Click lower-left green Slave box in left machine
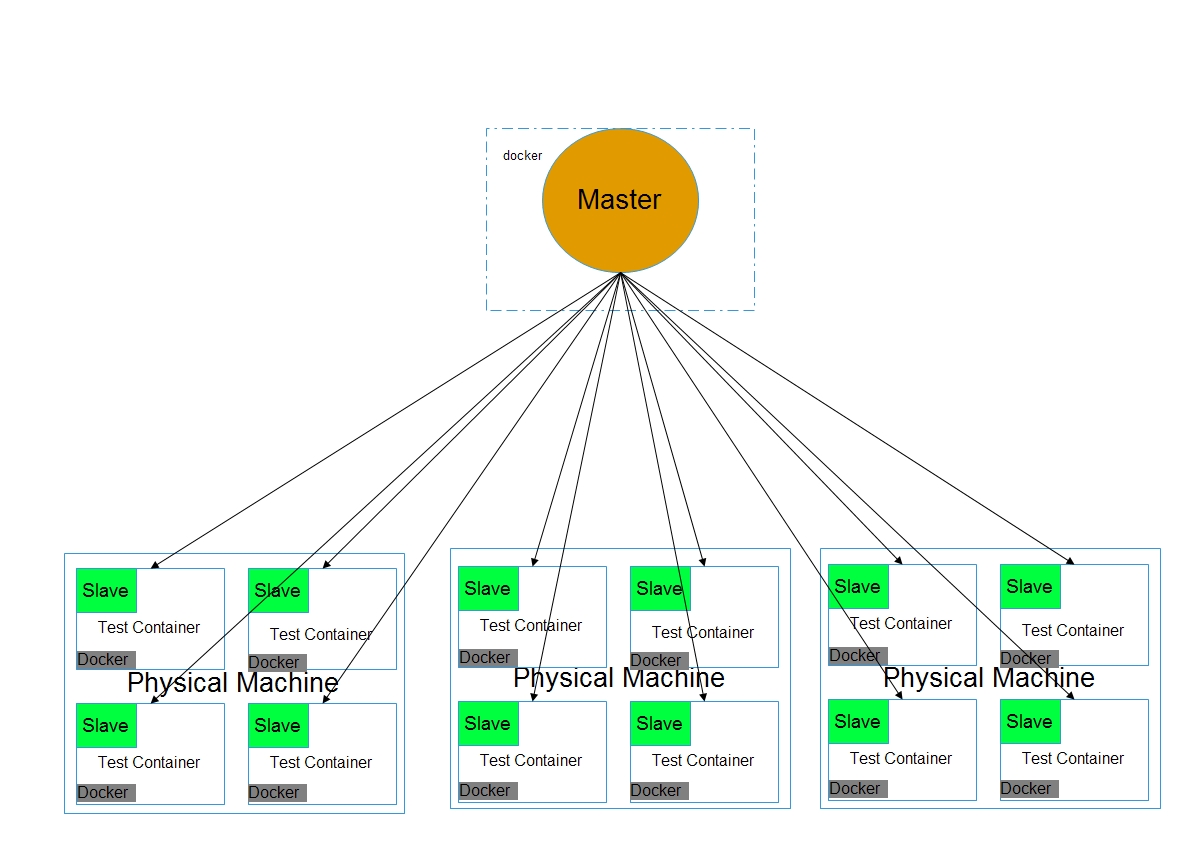 [106, 725]
